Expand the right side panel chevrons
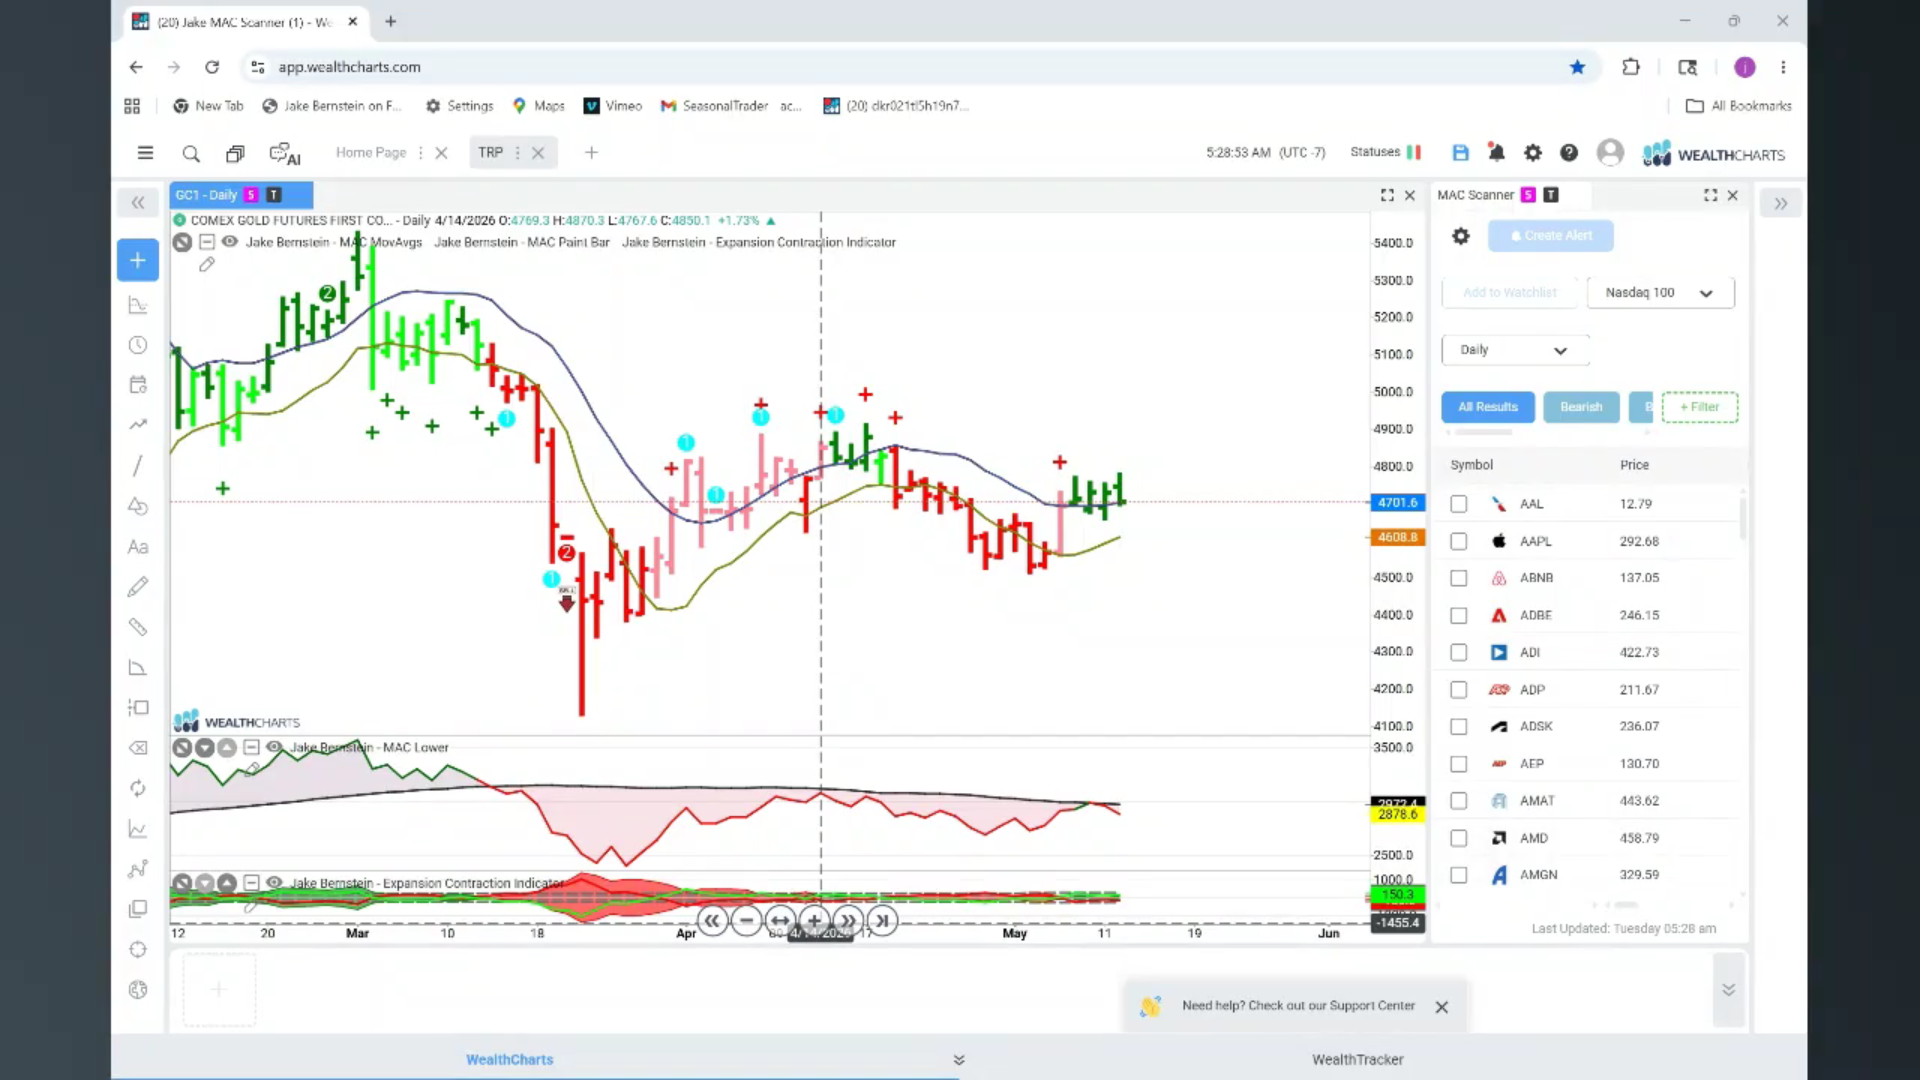Image resolution: width=1920 pixels, height=1080 pixels. coord(1781,203)
